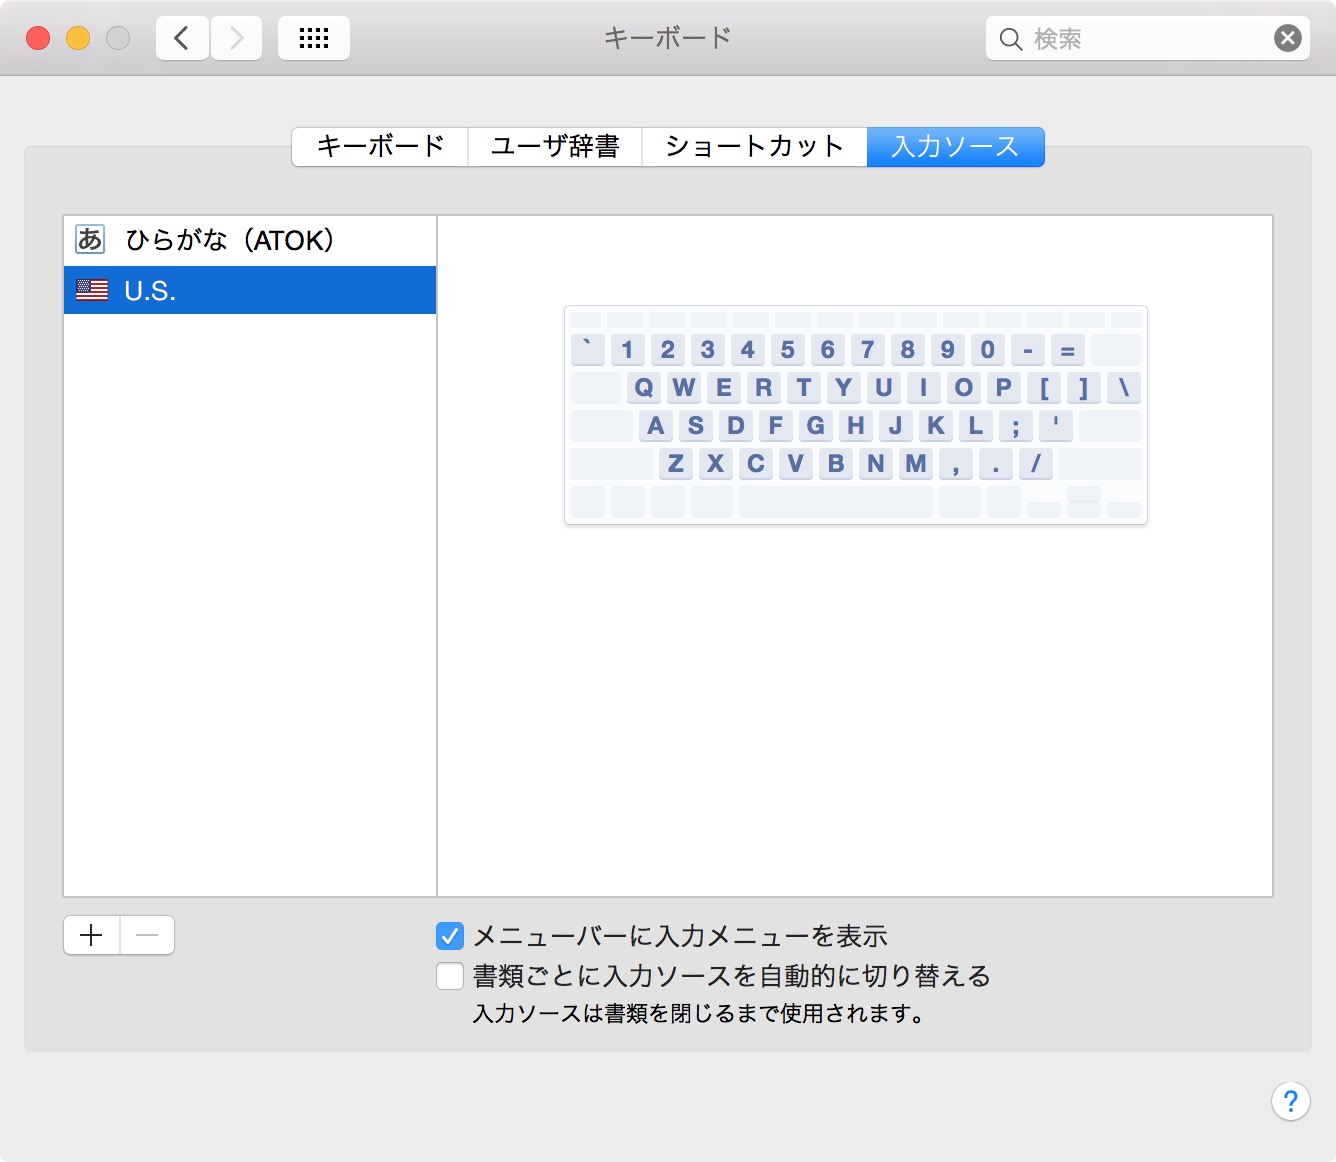Click into the 検索 search field

tap(1148, 39)
